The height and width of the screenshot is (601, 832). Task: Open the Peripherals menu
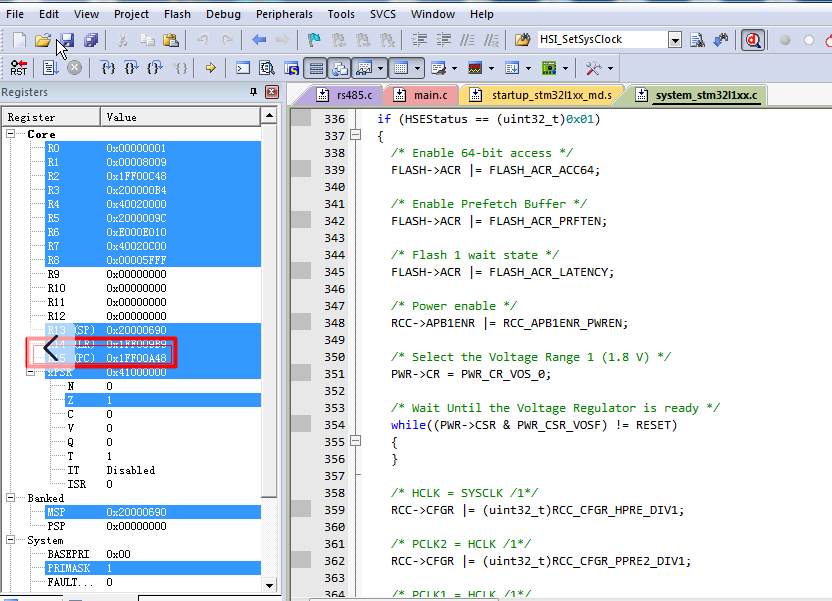point(284,14)
